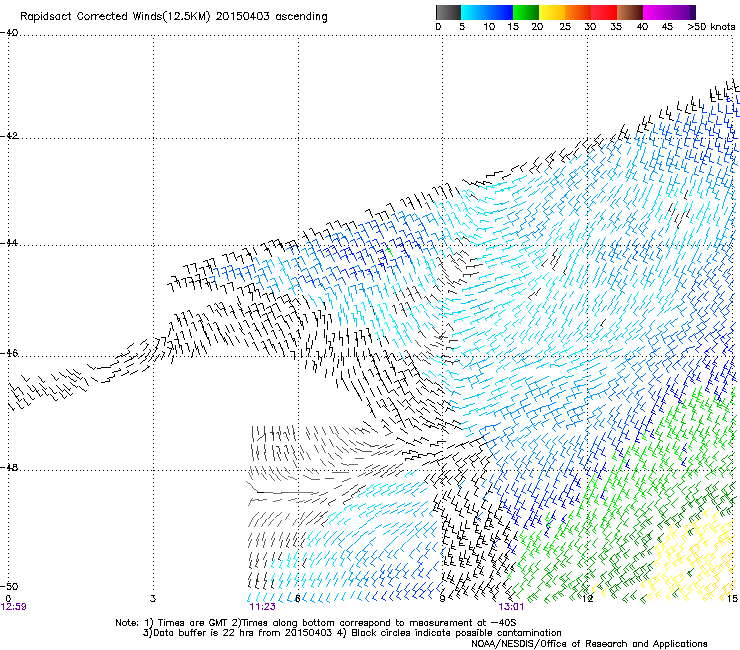740x650 pixels.
Task: Select the green 15-20 knots legend swatch
Action: [526, 12]
